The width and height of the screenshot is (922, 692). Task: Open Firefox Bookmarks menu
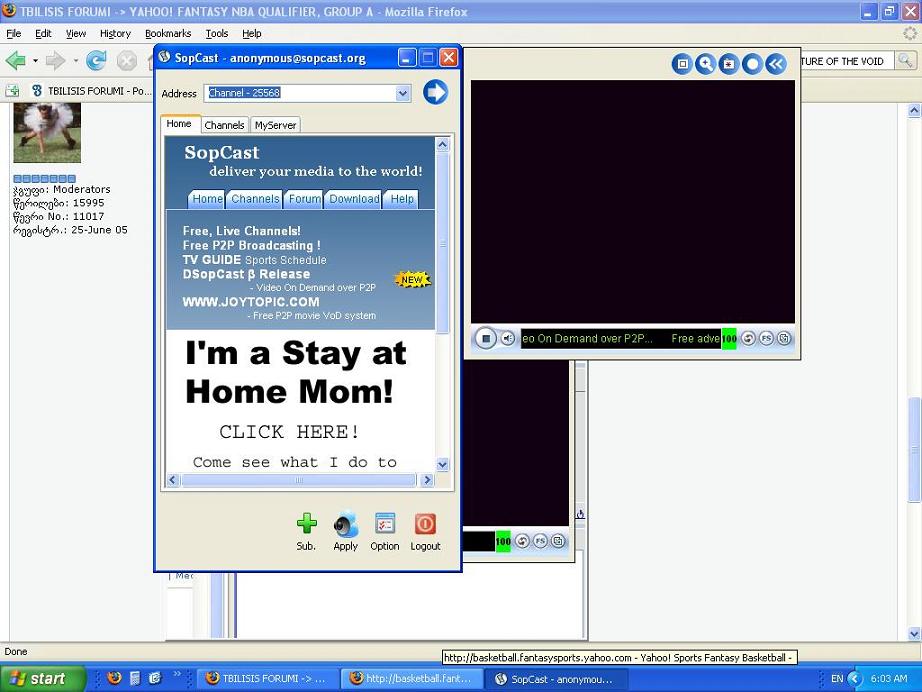168,34
